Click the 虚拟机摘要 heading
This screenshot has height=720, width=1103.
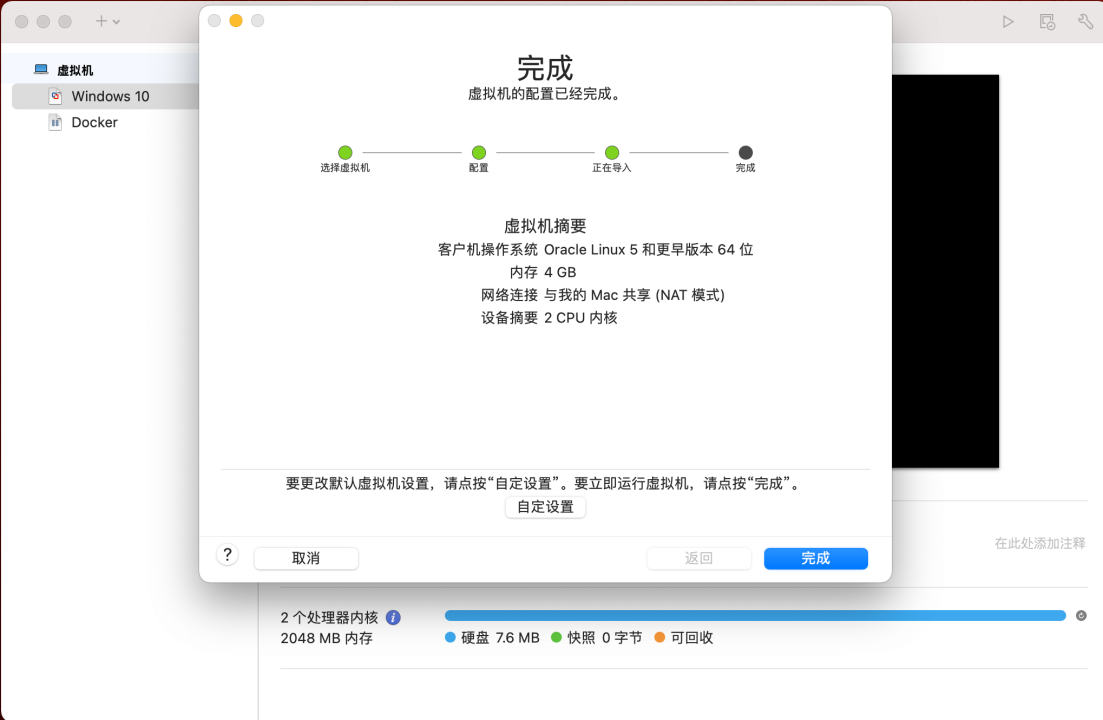click(x=545, y=226)
